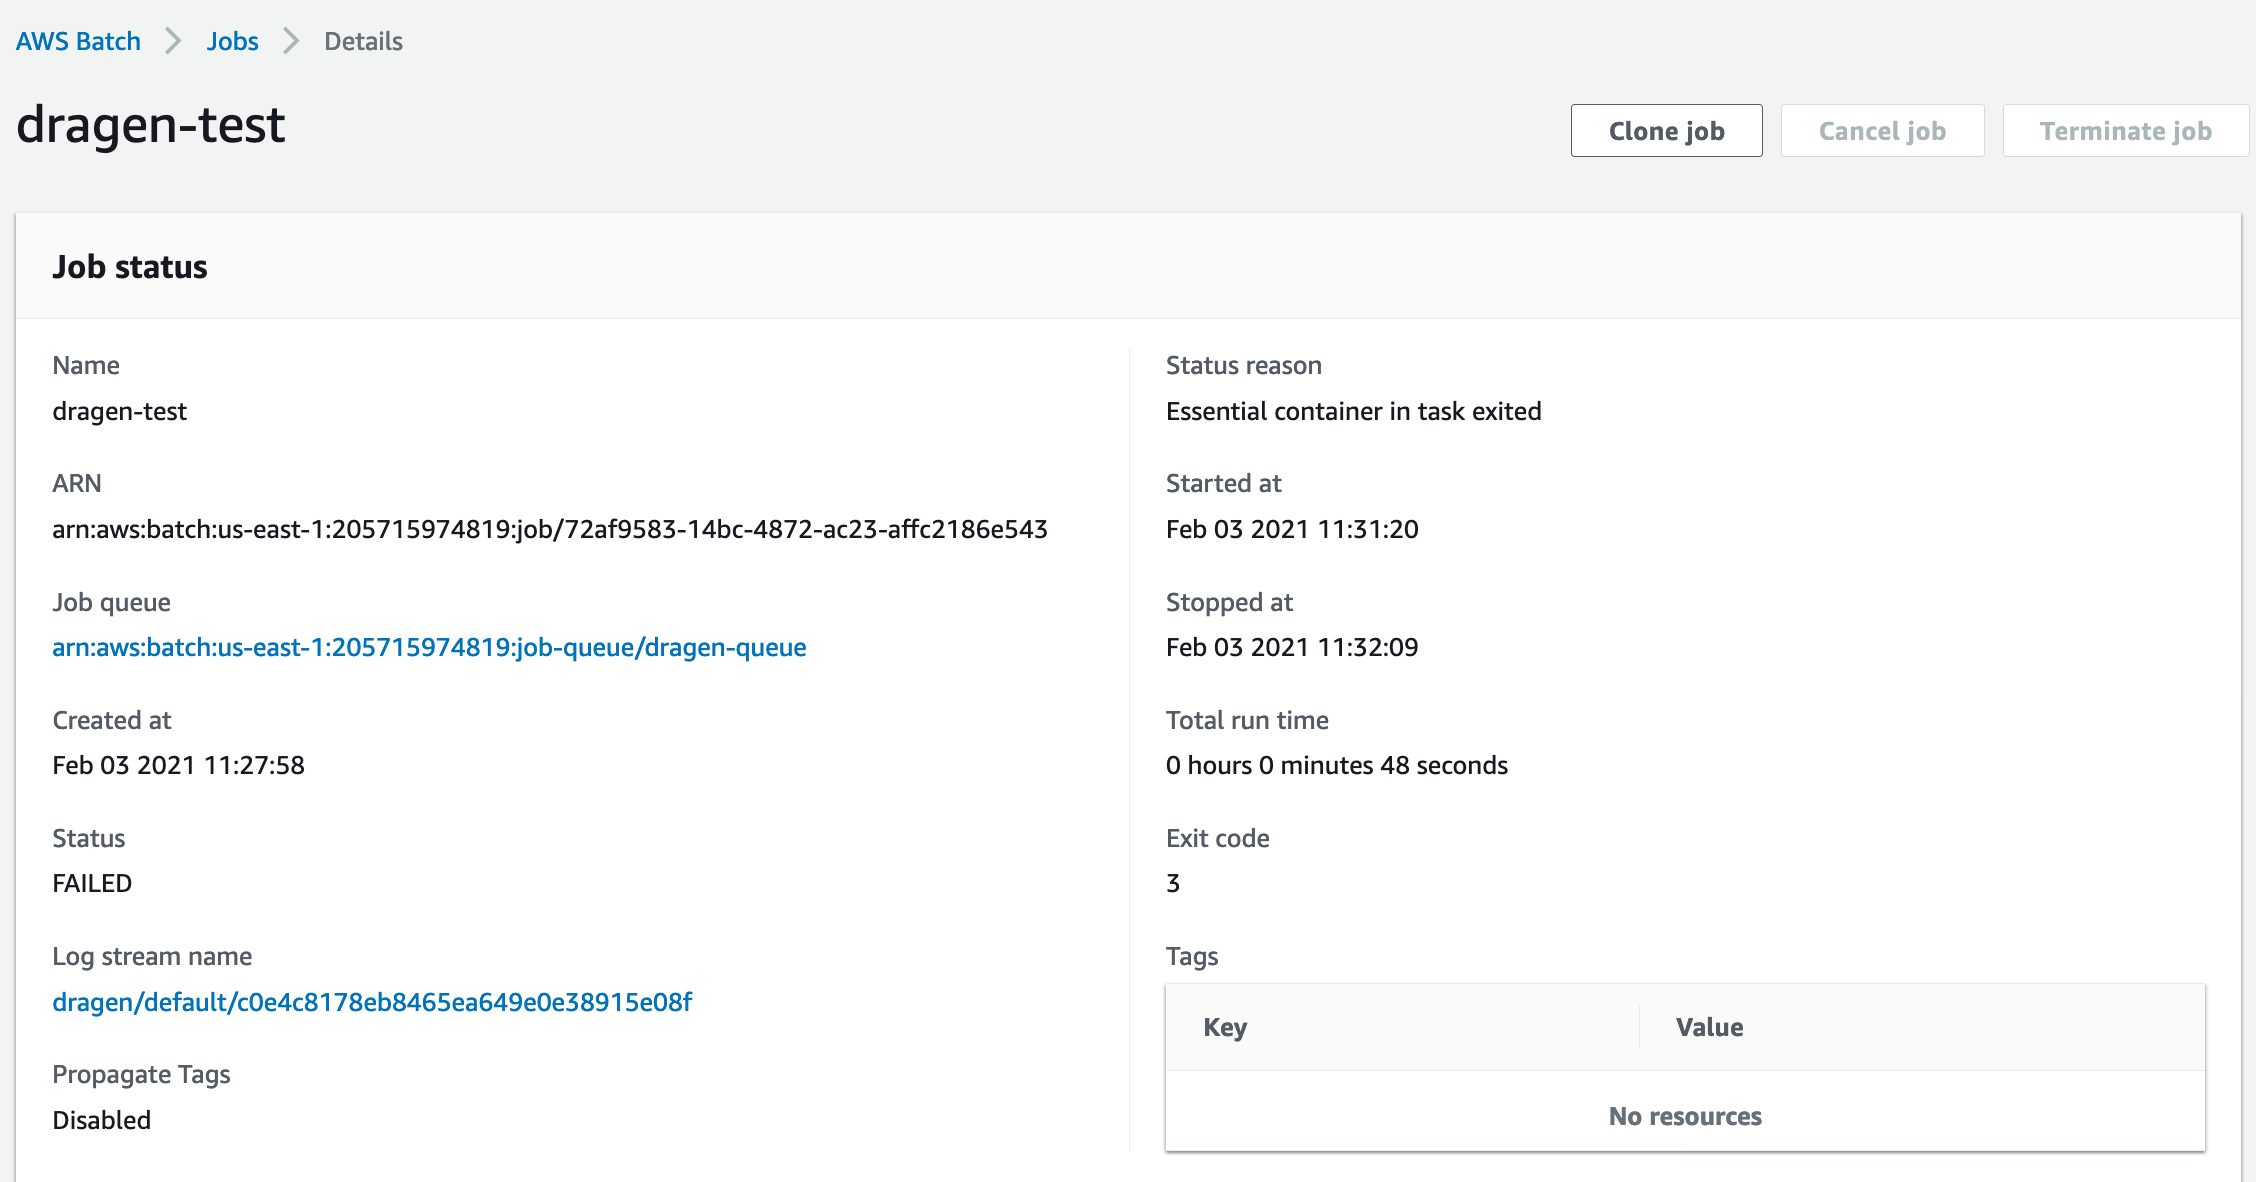Open the dragen/default log stream link
2256x1182 pixels.
(x=372, y=1002)
